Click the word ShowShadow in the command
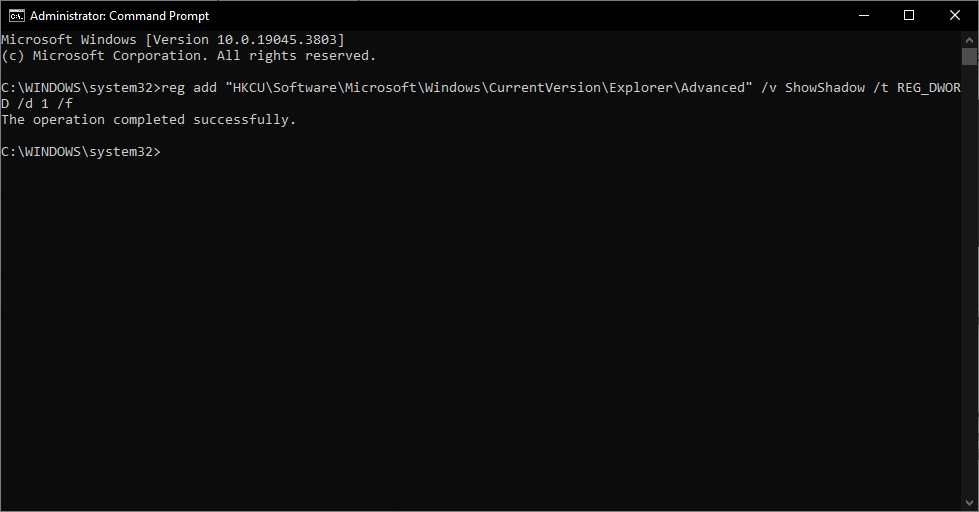 coord(825,88)
